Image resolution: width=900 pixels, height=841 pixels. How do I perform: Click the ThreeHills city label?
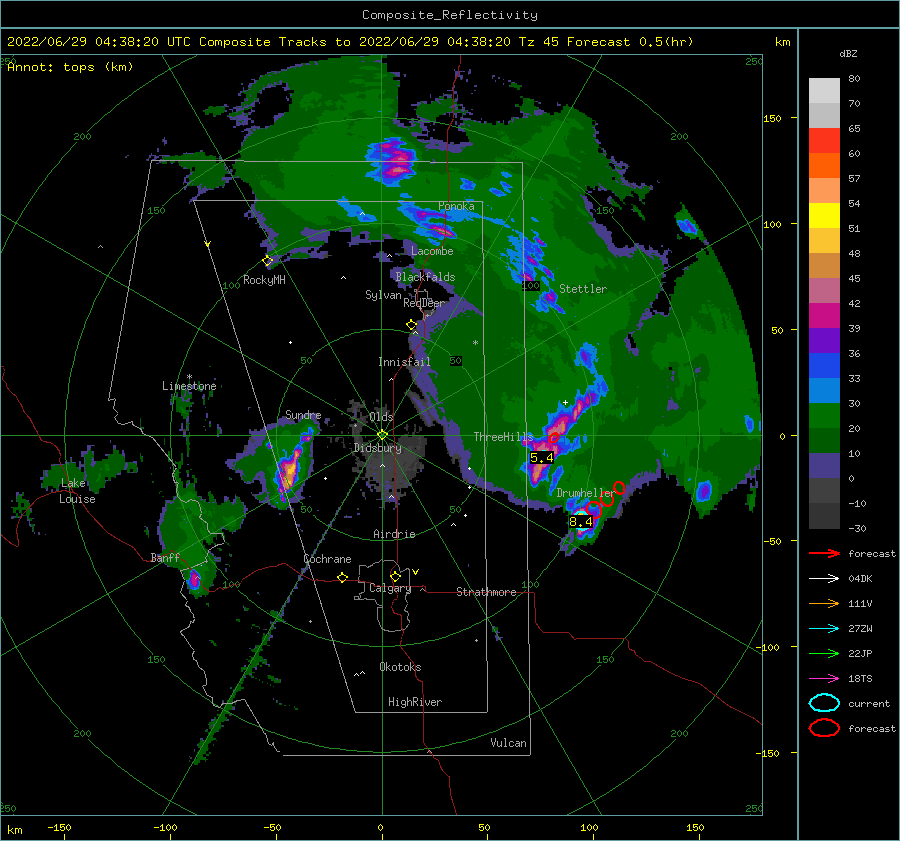(503, 437)
